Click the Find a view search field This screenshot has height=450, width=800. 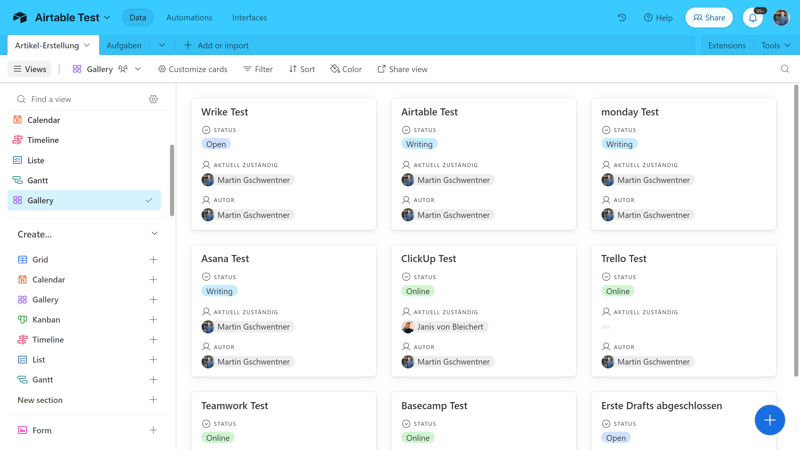82,99
